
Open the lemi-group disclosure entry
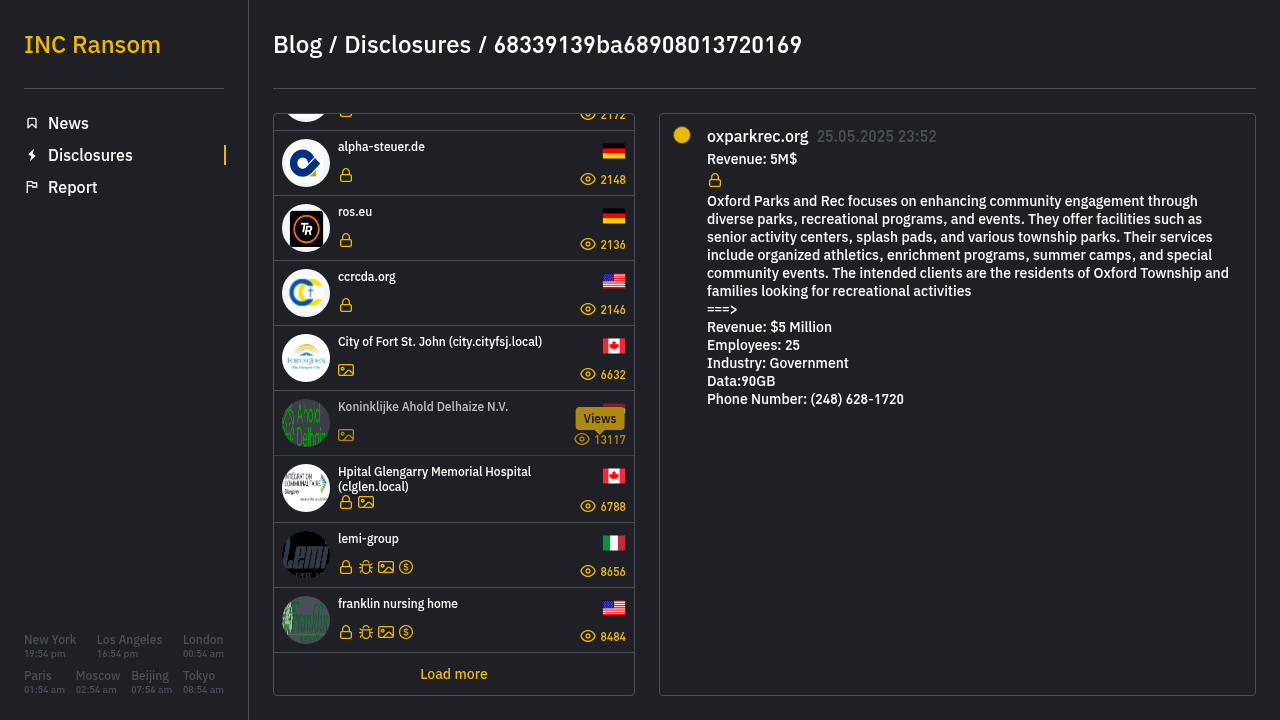[454, 555]
